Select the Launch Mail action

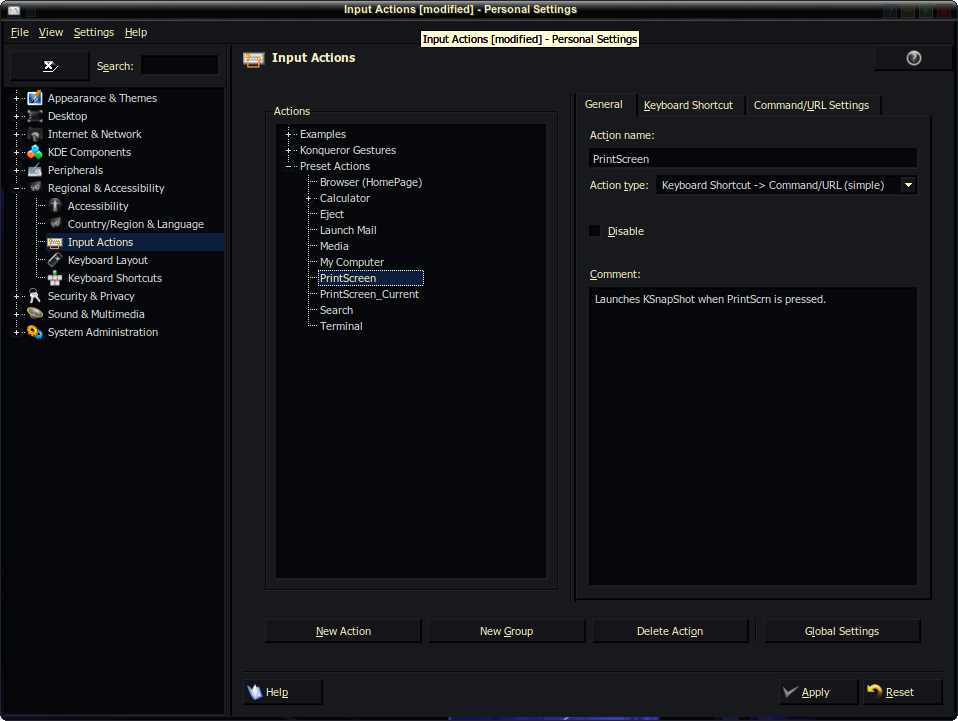pos(348,230)
